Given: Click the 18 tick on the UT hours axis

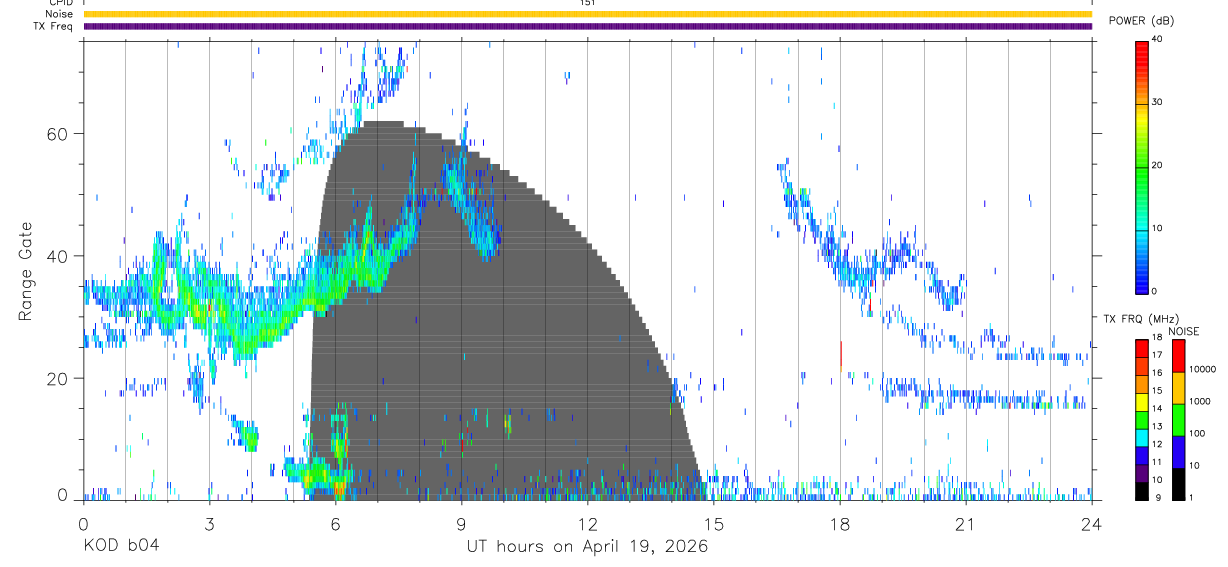Looking at the screenshot, I should 840,523.
